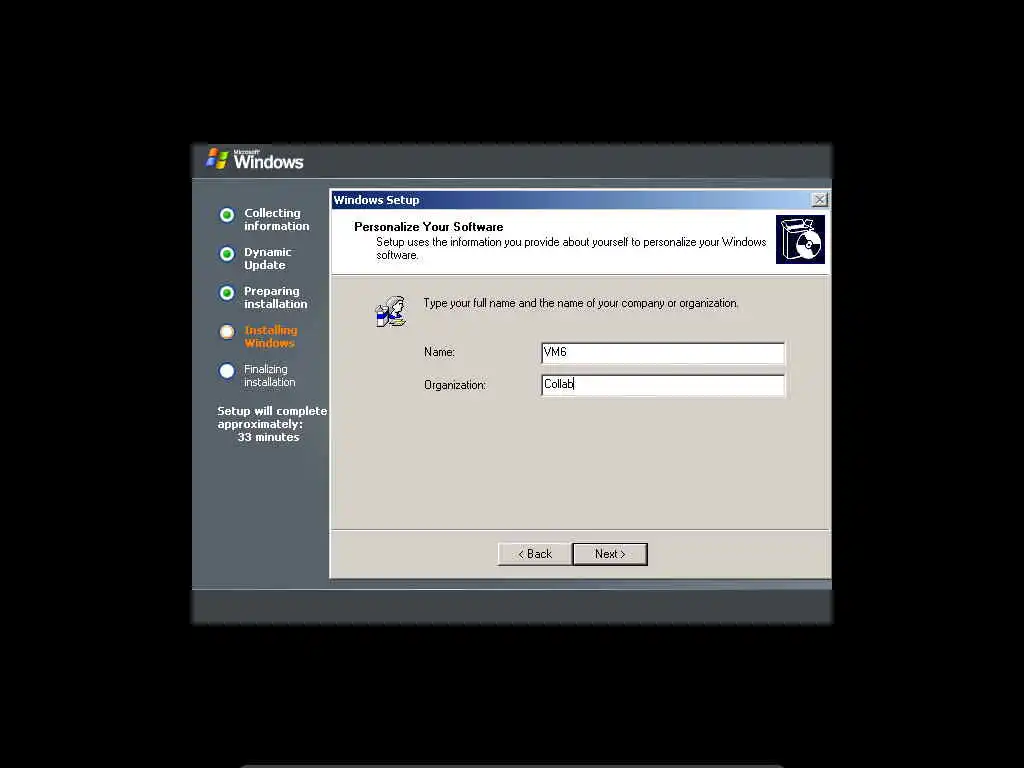Click the 'Finalizing installation' label
Viewport: 1024px width, 768px height.
pyautogui.click(x=270, y=376)
